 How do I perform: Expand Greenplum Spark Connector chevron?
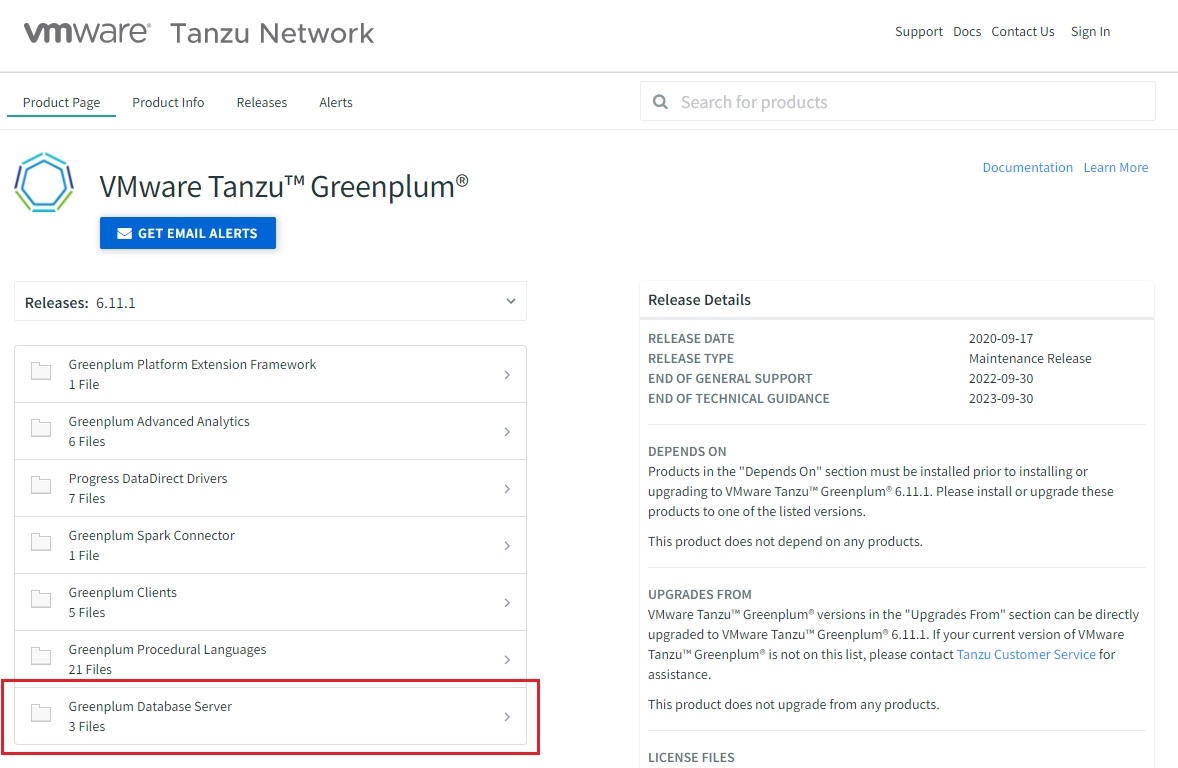tap(507, 546)
